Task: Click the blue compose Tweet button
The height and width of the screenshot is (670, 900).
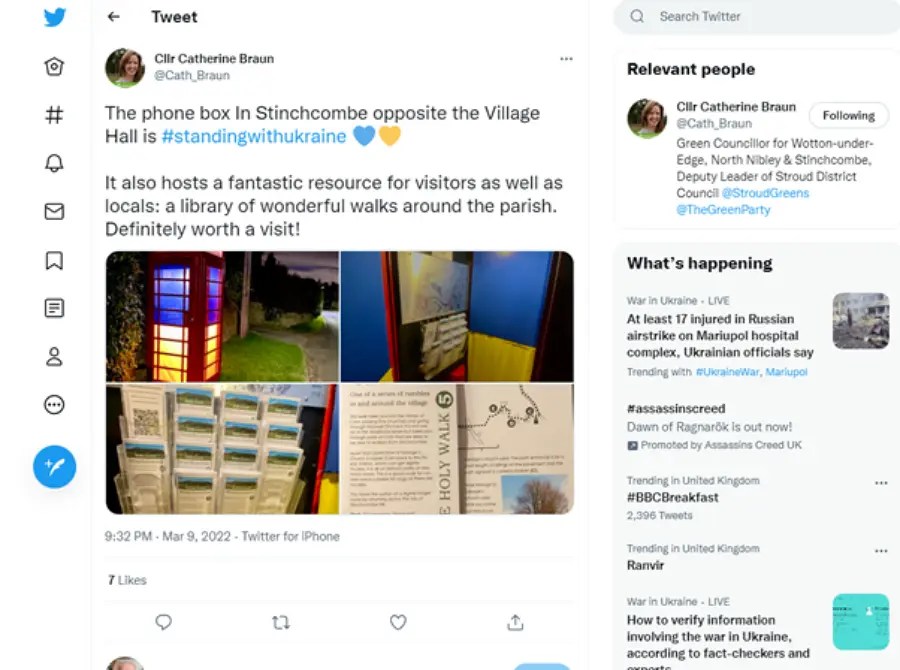Action: click(x=55, y=467)
